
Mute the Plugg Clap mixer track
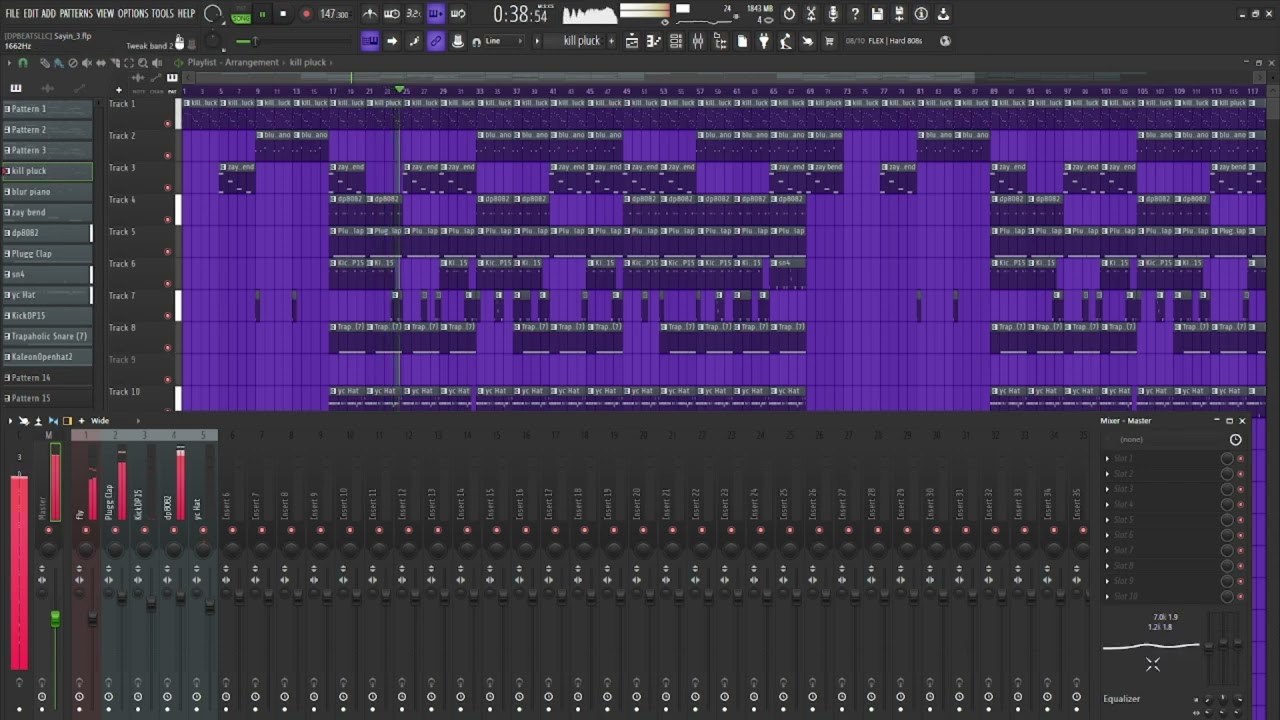coord(115,529)
